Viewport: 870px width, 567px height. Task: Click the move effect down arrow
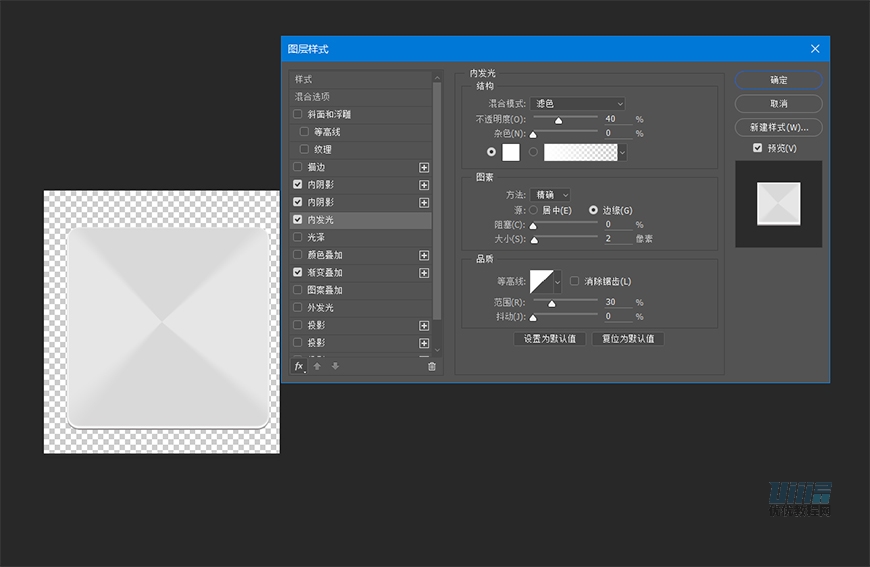tap(335, 366)
